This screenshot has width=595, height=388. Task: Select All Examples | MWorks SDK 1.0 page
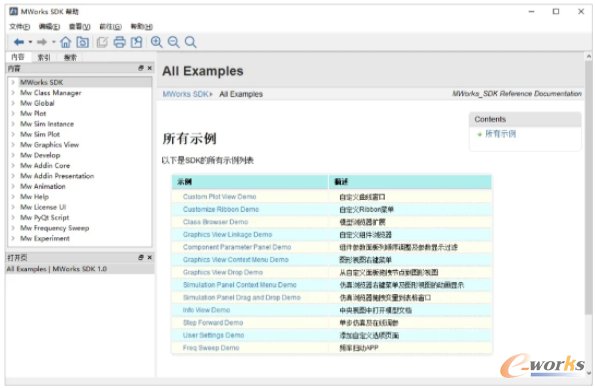click(x=80, y=269)
